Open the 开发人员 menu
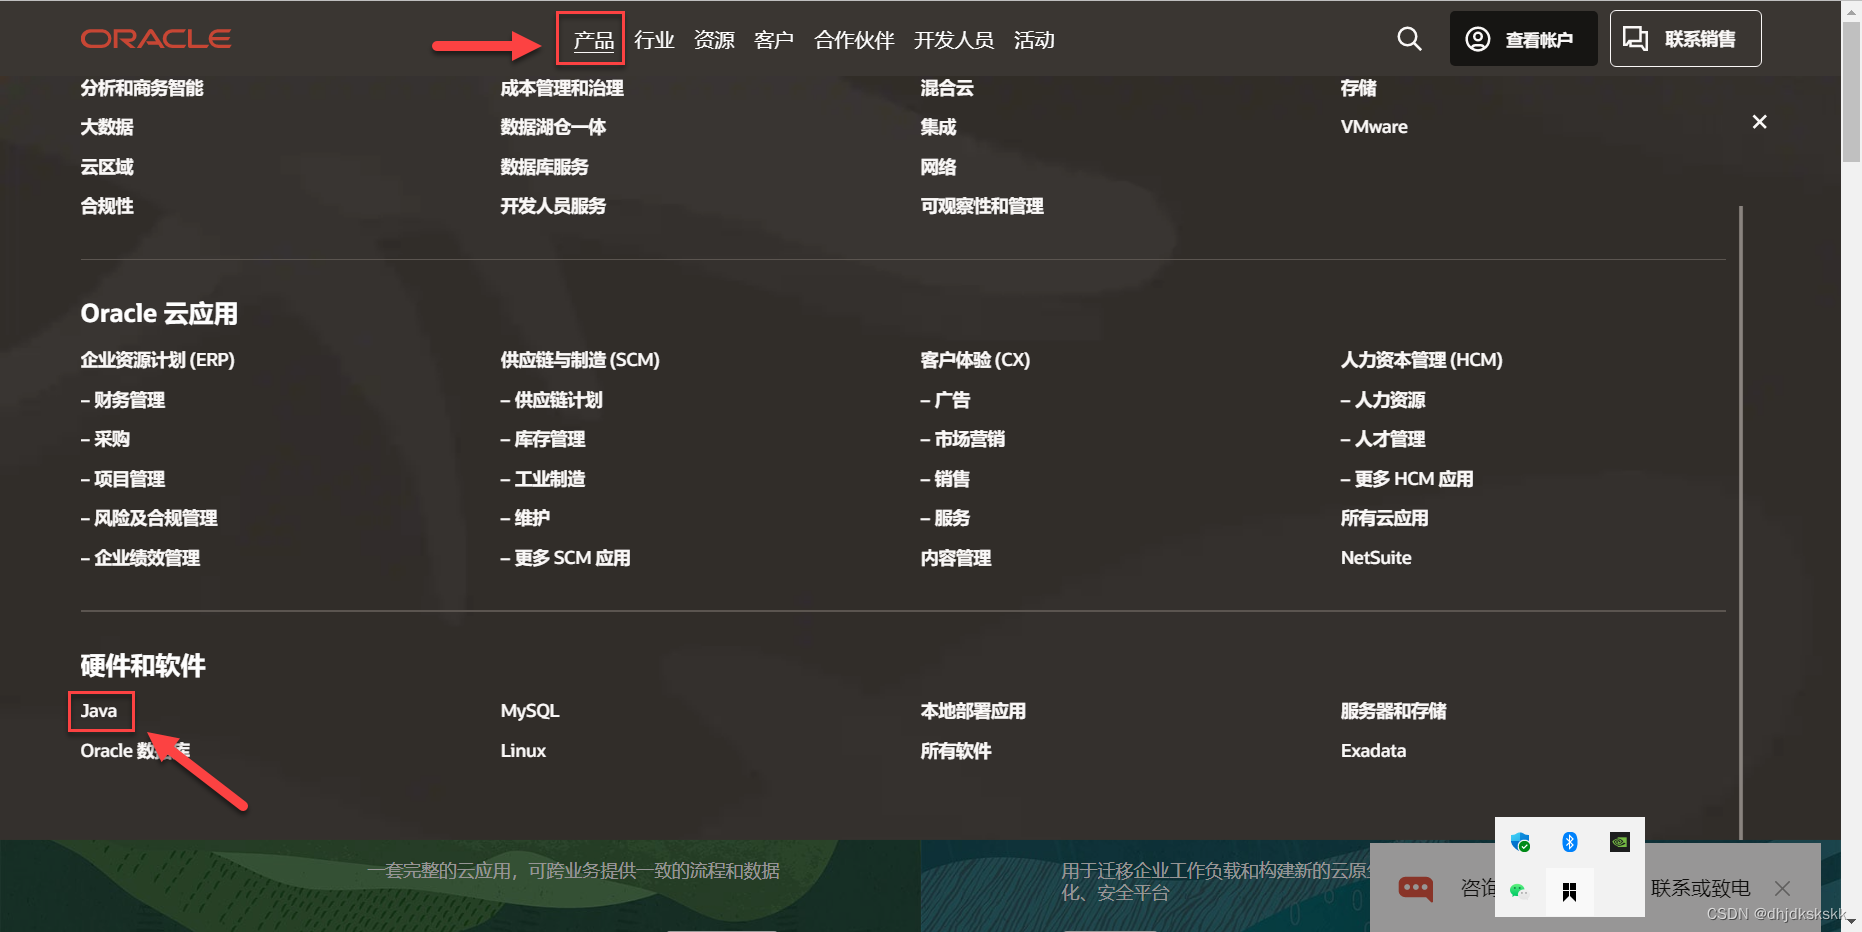This screenshot has height=932, width=1862. click(x=954, y=40)
